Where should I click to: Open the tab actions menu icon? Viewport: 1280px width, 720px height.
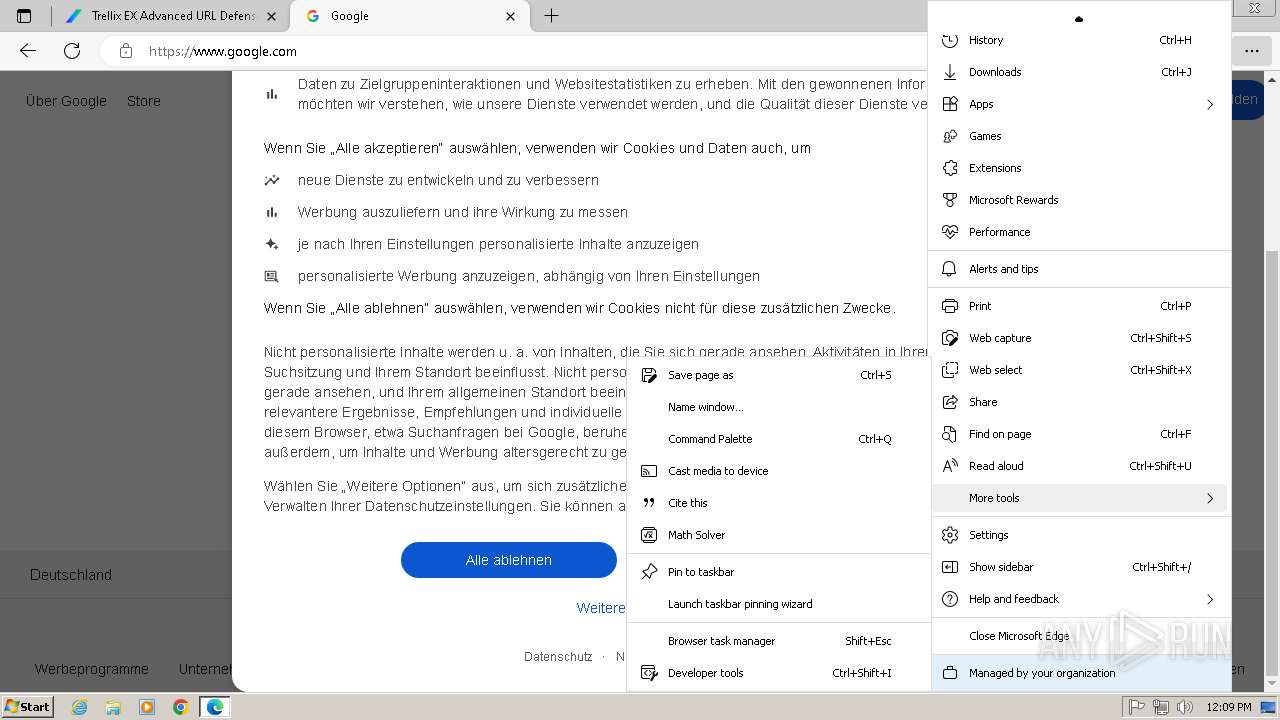(x=24, y=16)
